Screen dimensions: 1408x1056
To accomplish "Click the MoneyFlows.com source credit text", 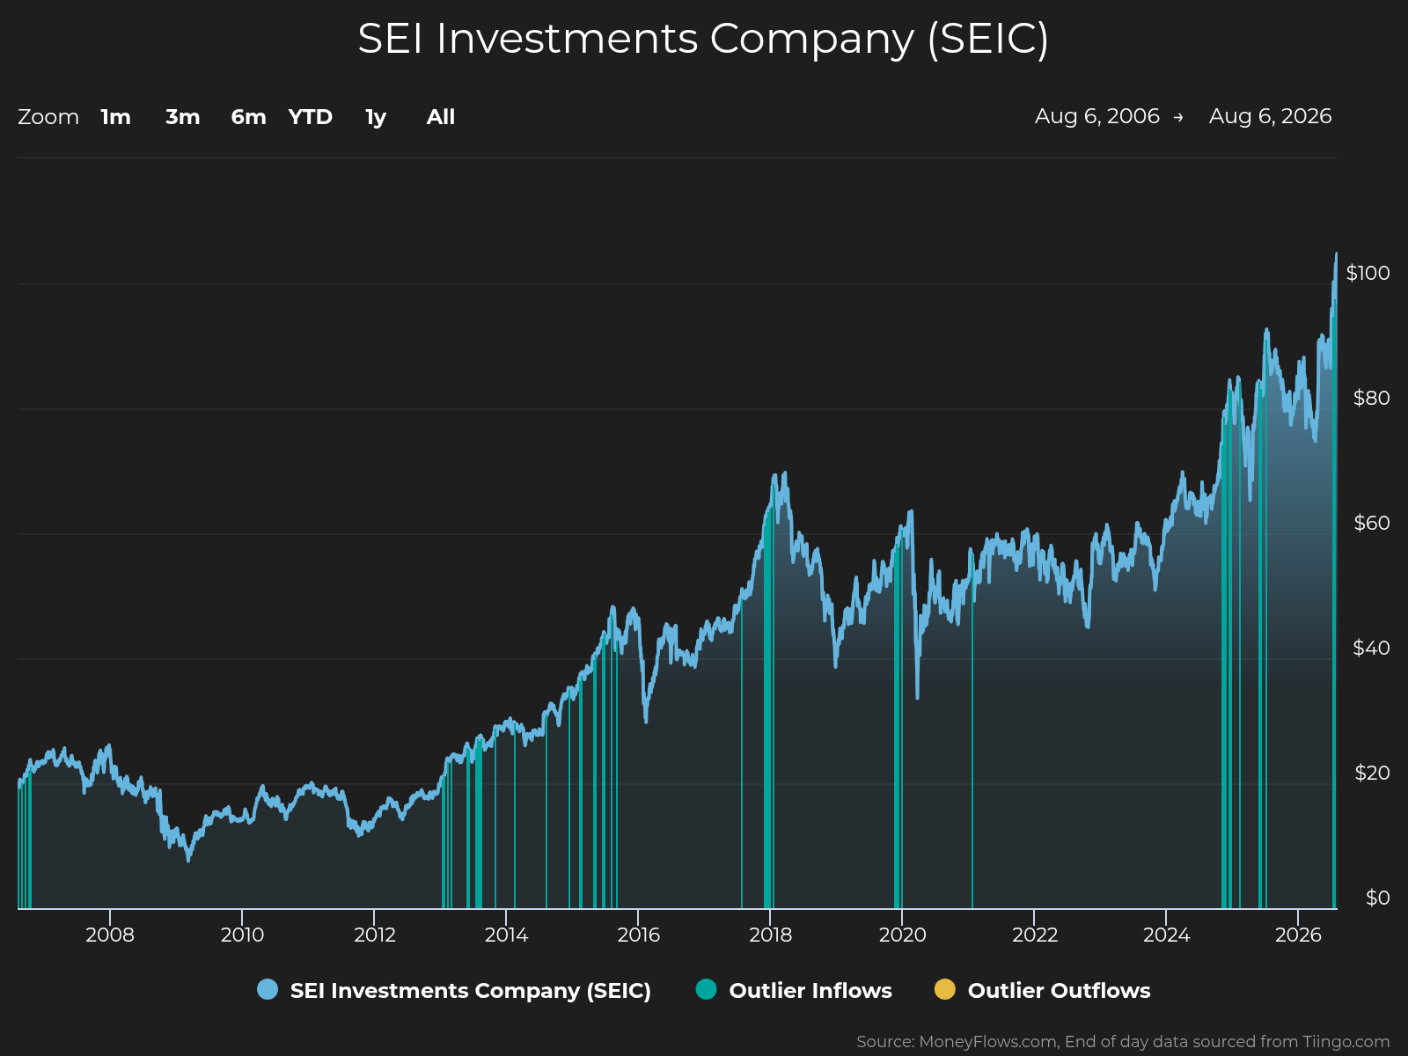I will tap(1123, 1042).
